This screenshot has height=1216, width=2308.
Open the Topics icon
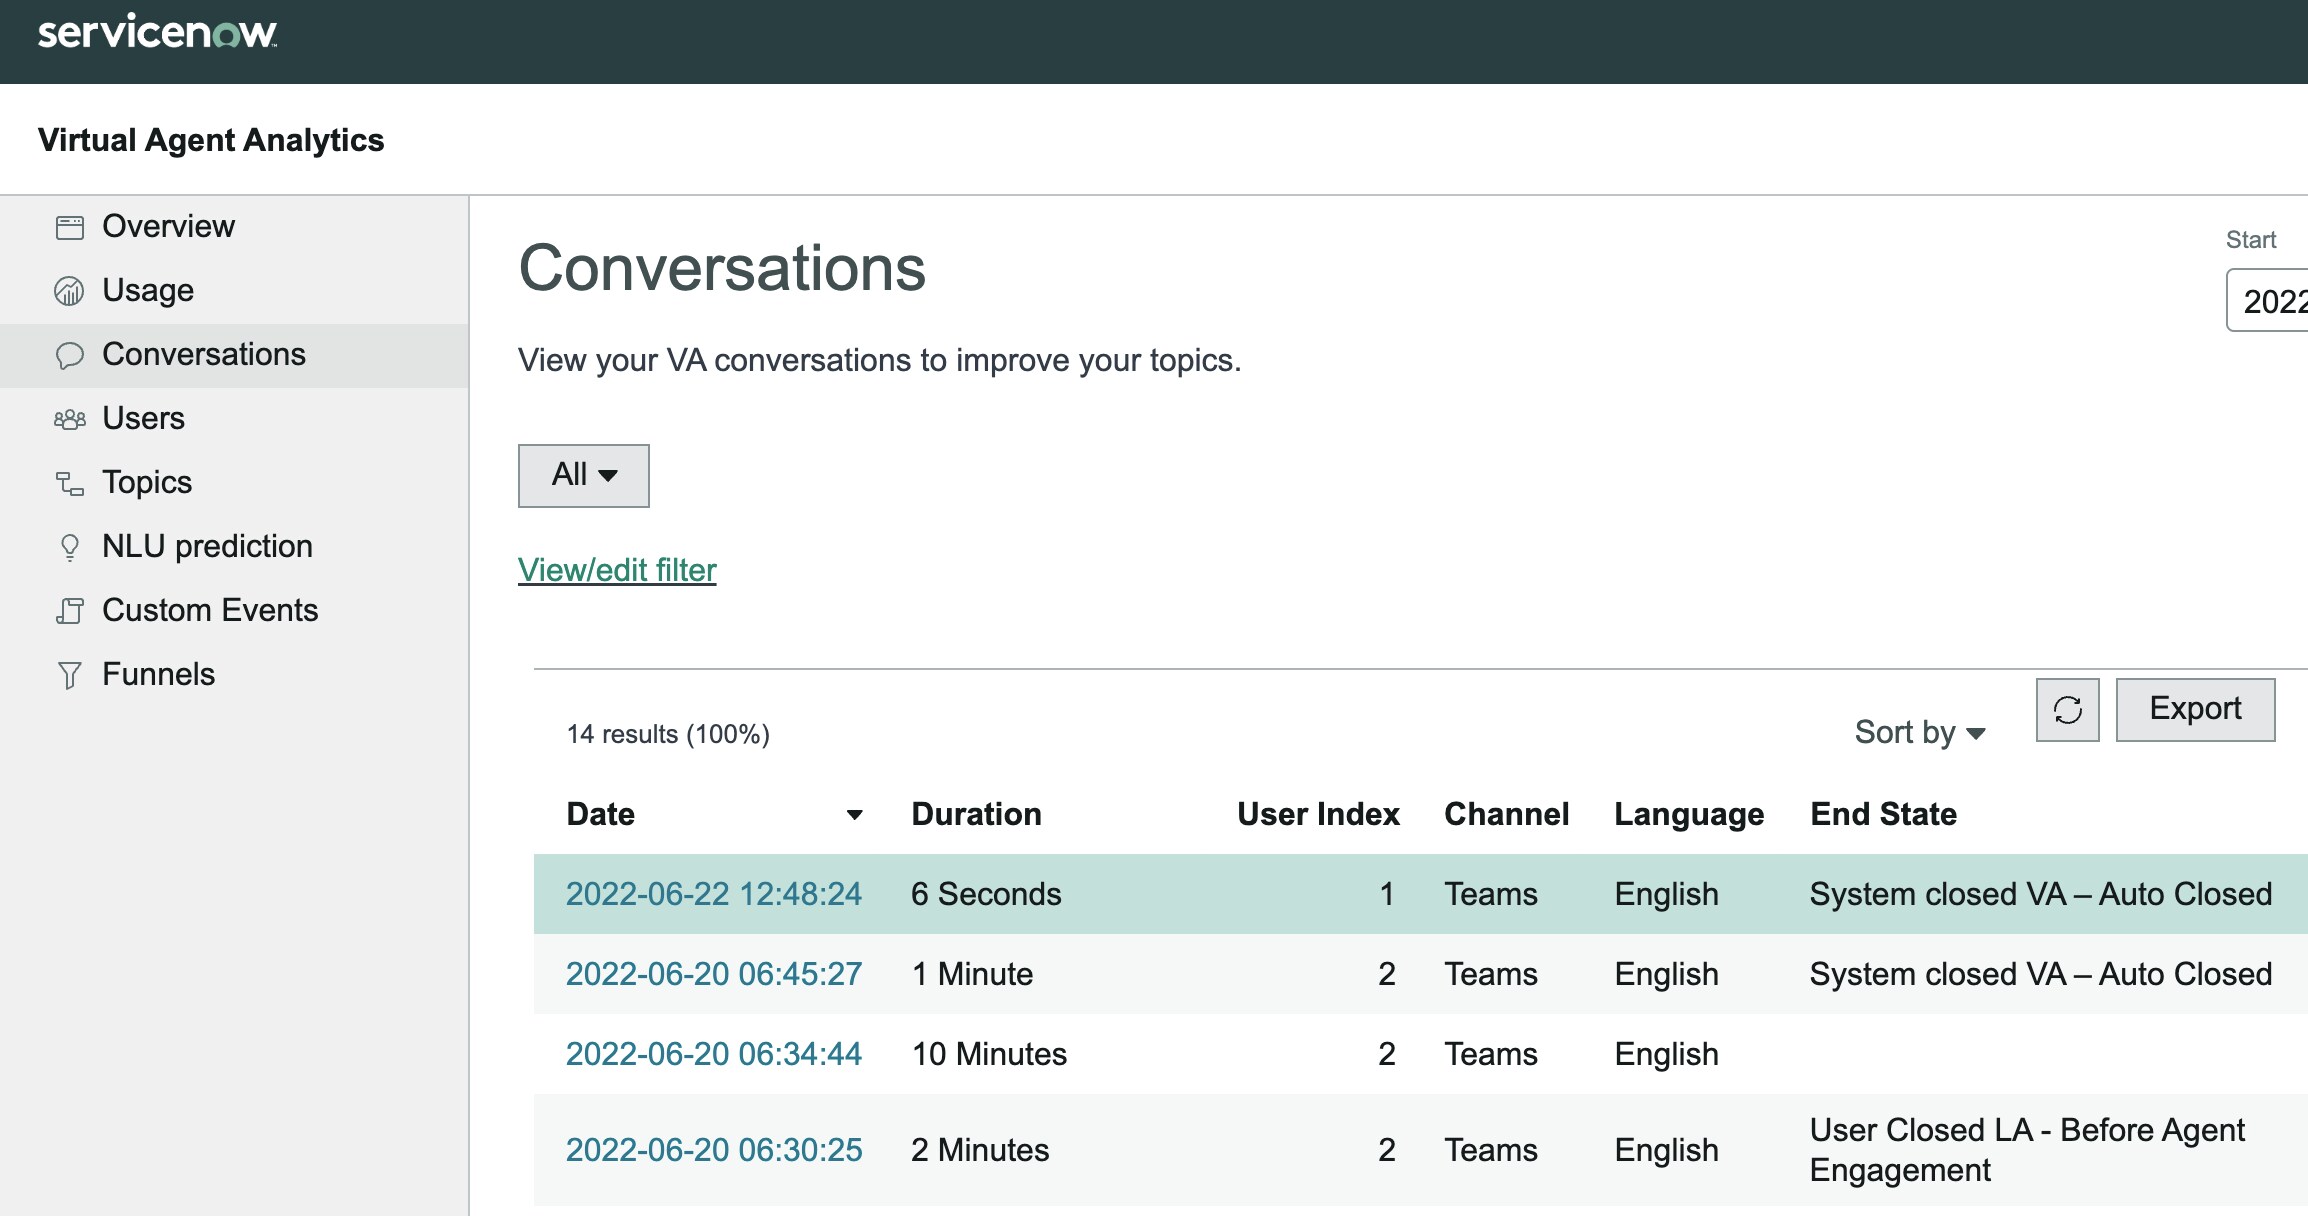coord(68,482)
